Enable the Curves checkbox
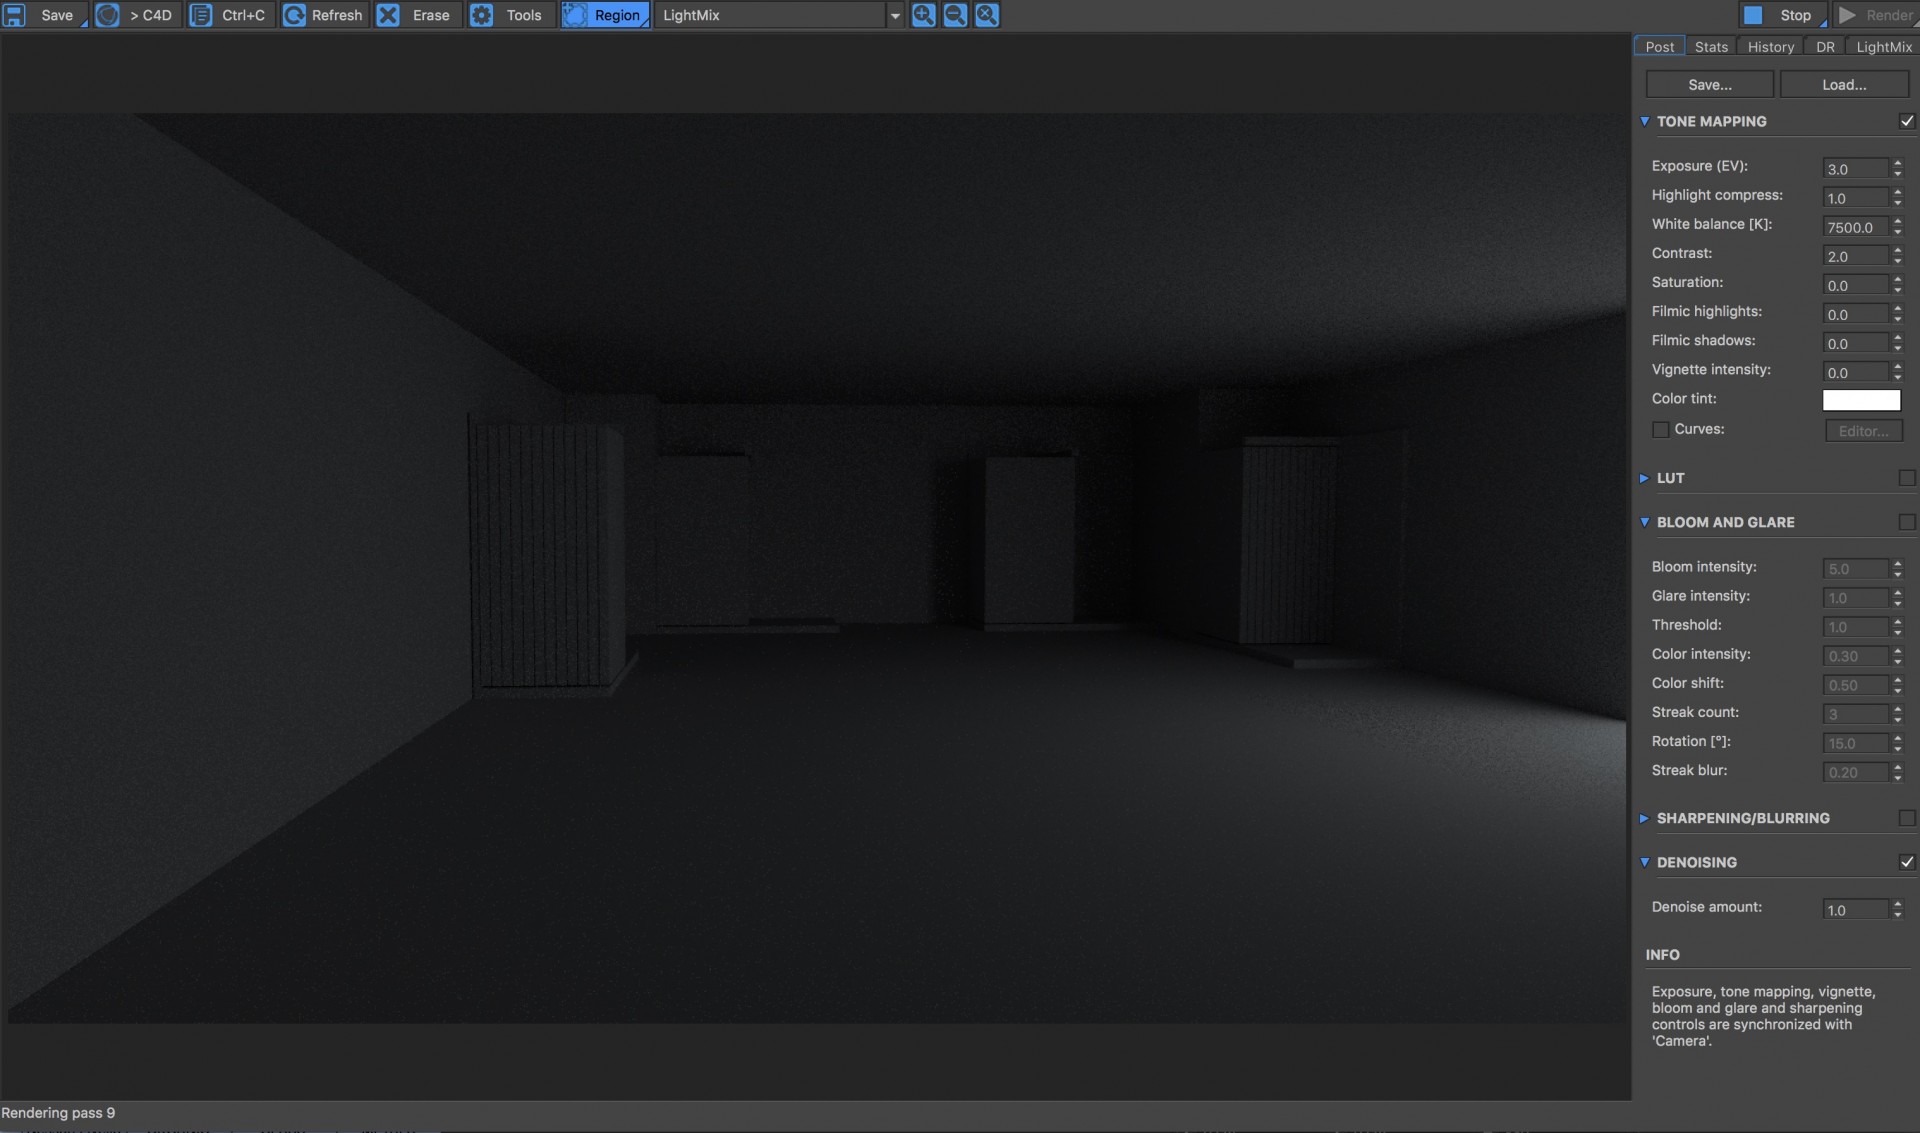This screenshot has height=1133, width=1920. tap(1661, 430)
